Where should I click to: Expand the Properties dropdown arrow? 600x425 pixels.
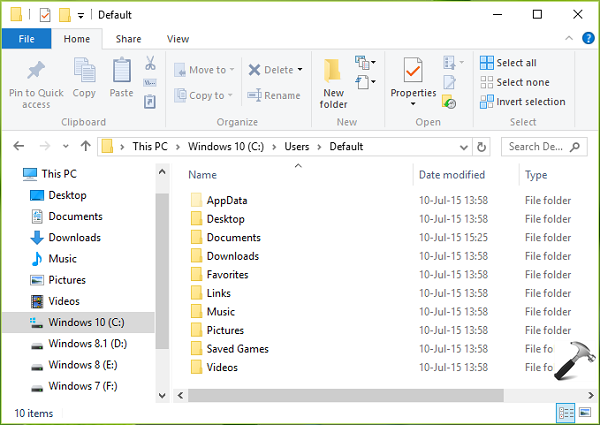click(x=413, y=104)
